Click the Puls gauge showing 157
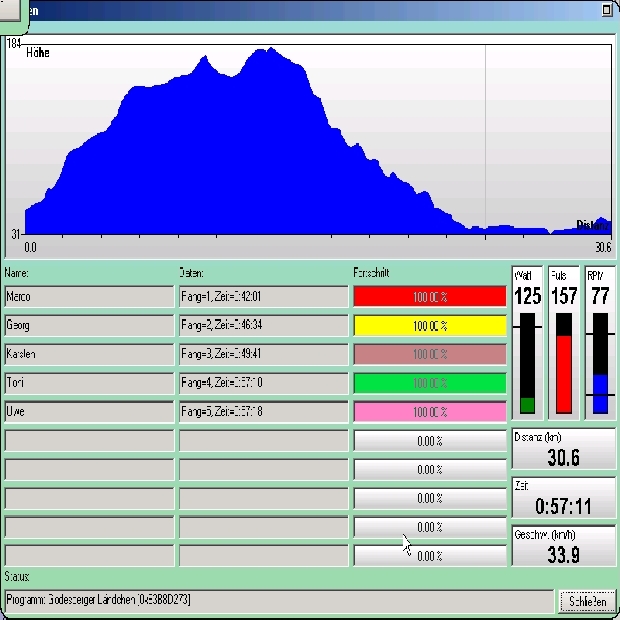 564,343
